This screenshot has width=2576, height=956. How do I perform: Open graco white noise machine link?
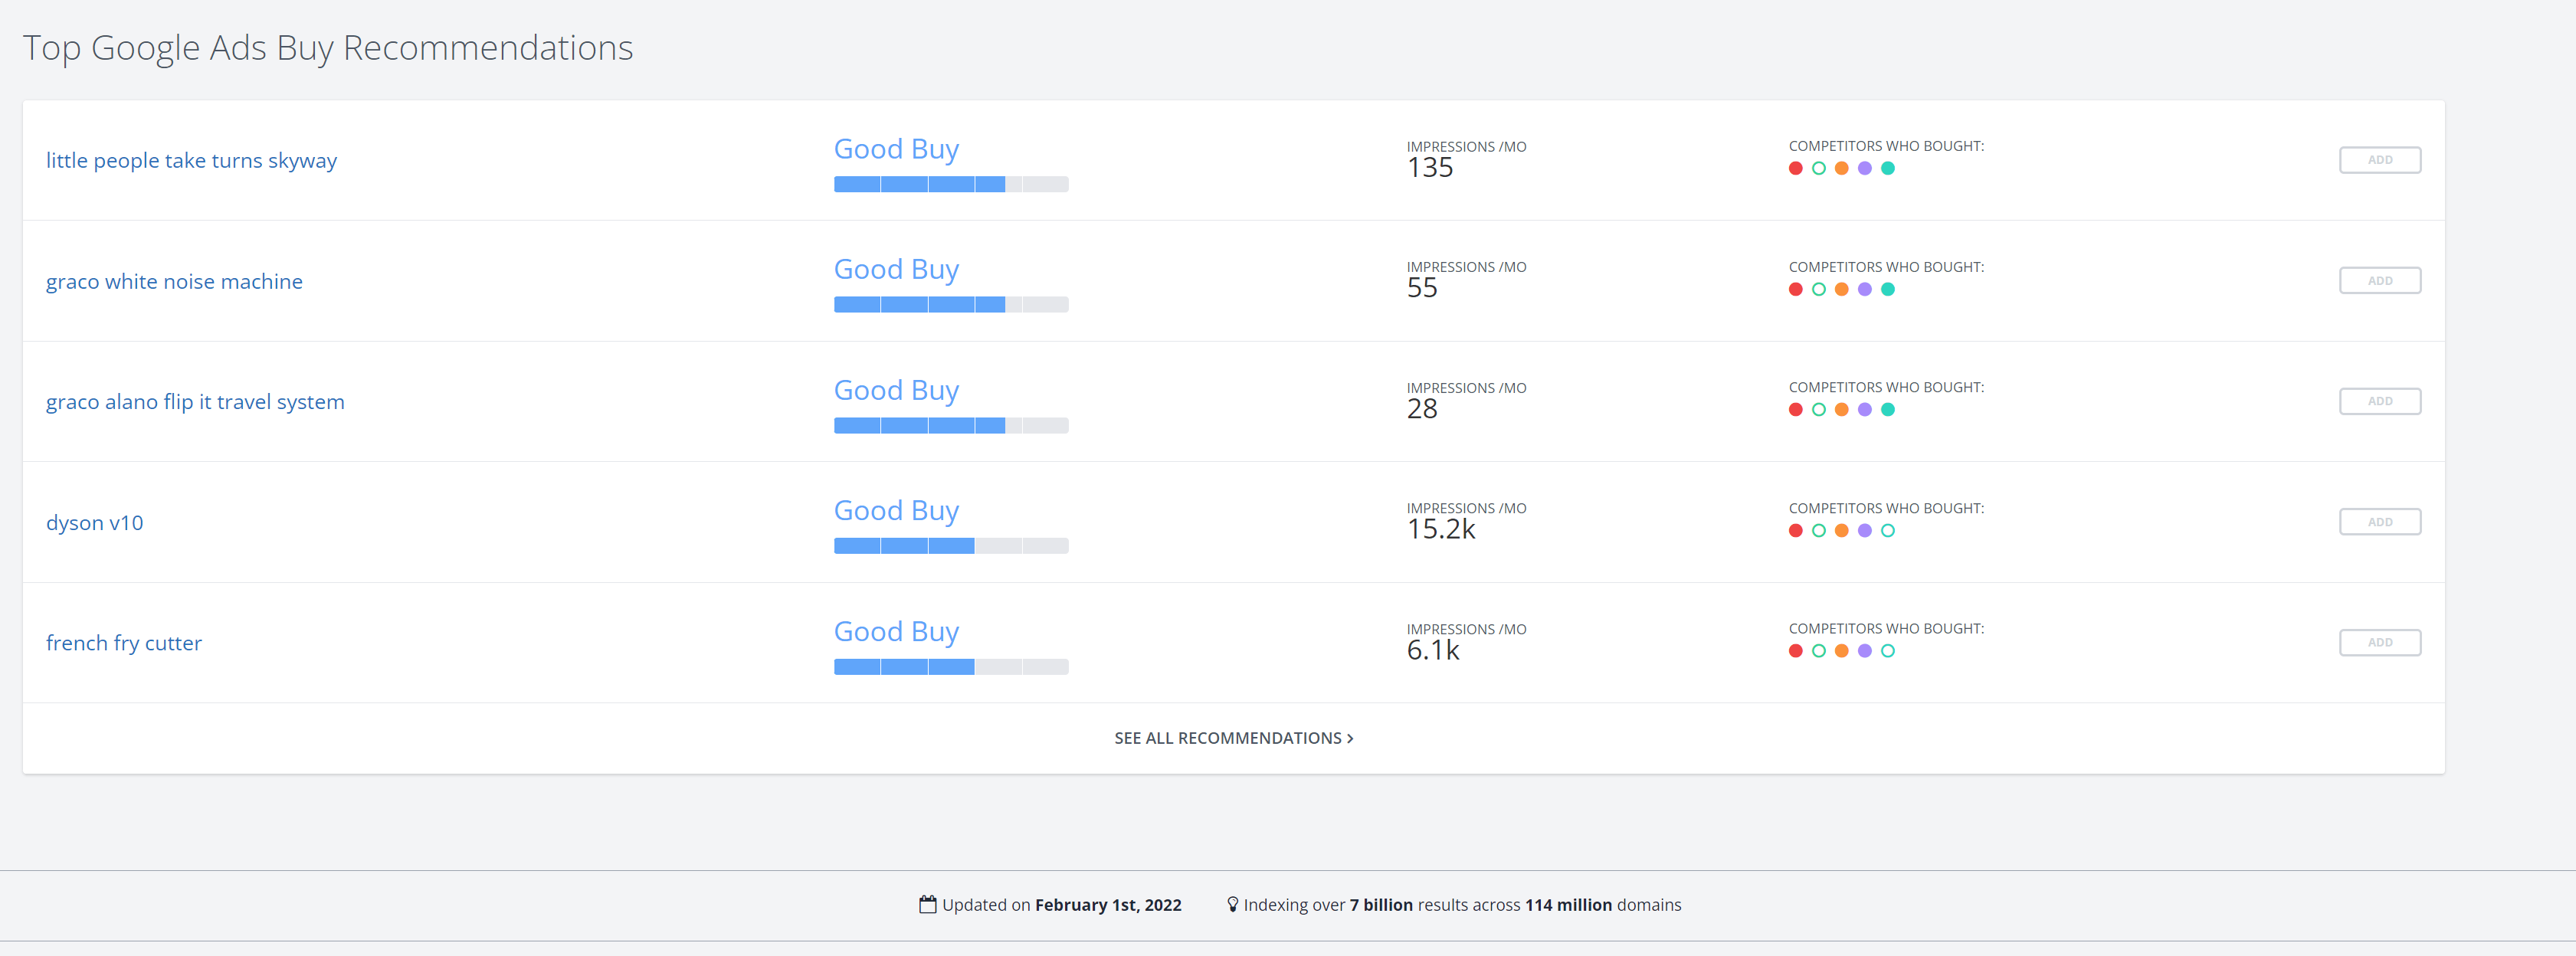pos(174,282)
